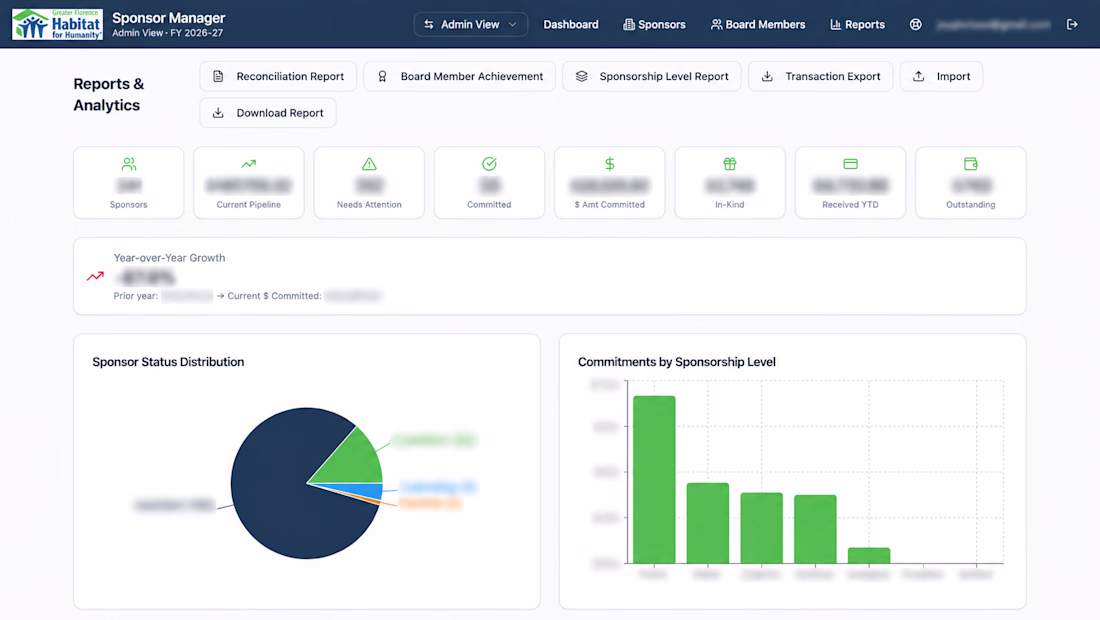This screenshot has height=620, width=1100.
Task: Click the Import button
Action: tap(941, 76)
